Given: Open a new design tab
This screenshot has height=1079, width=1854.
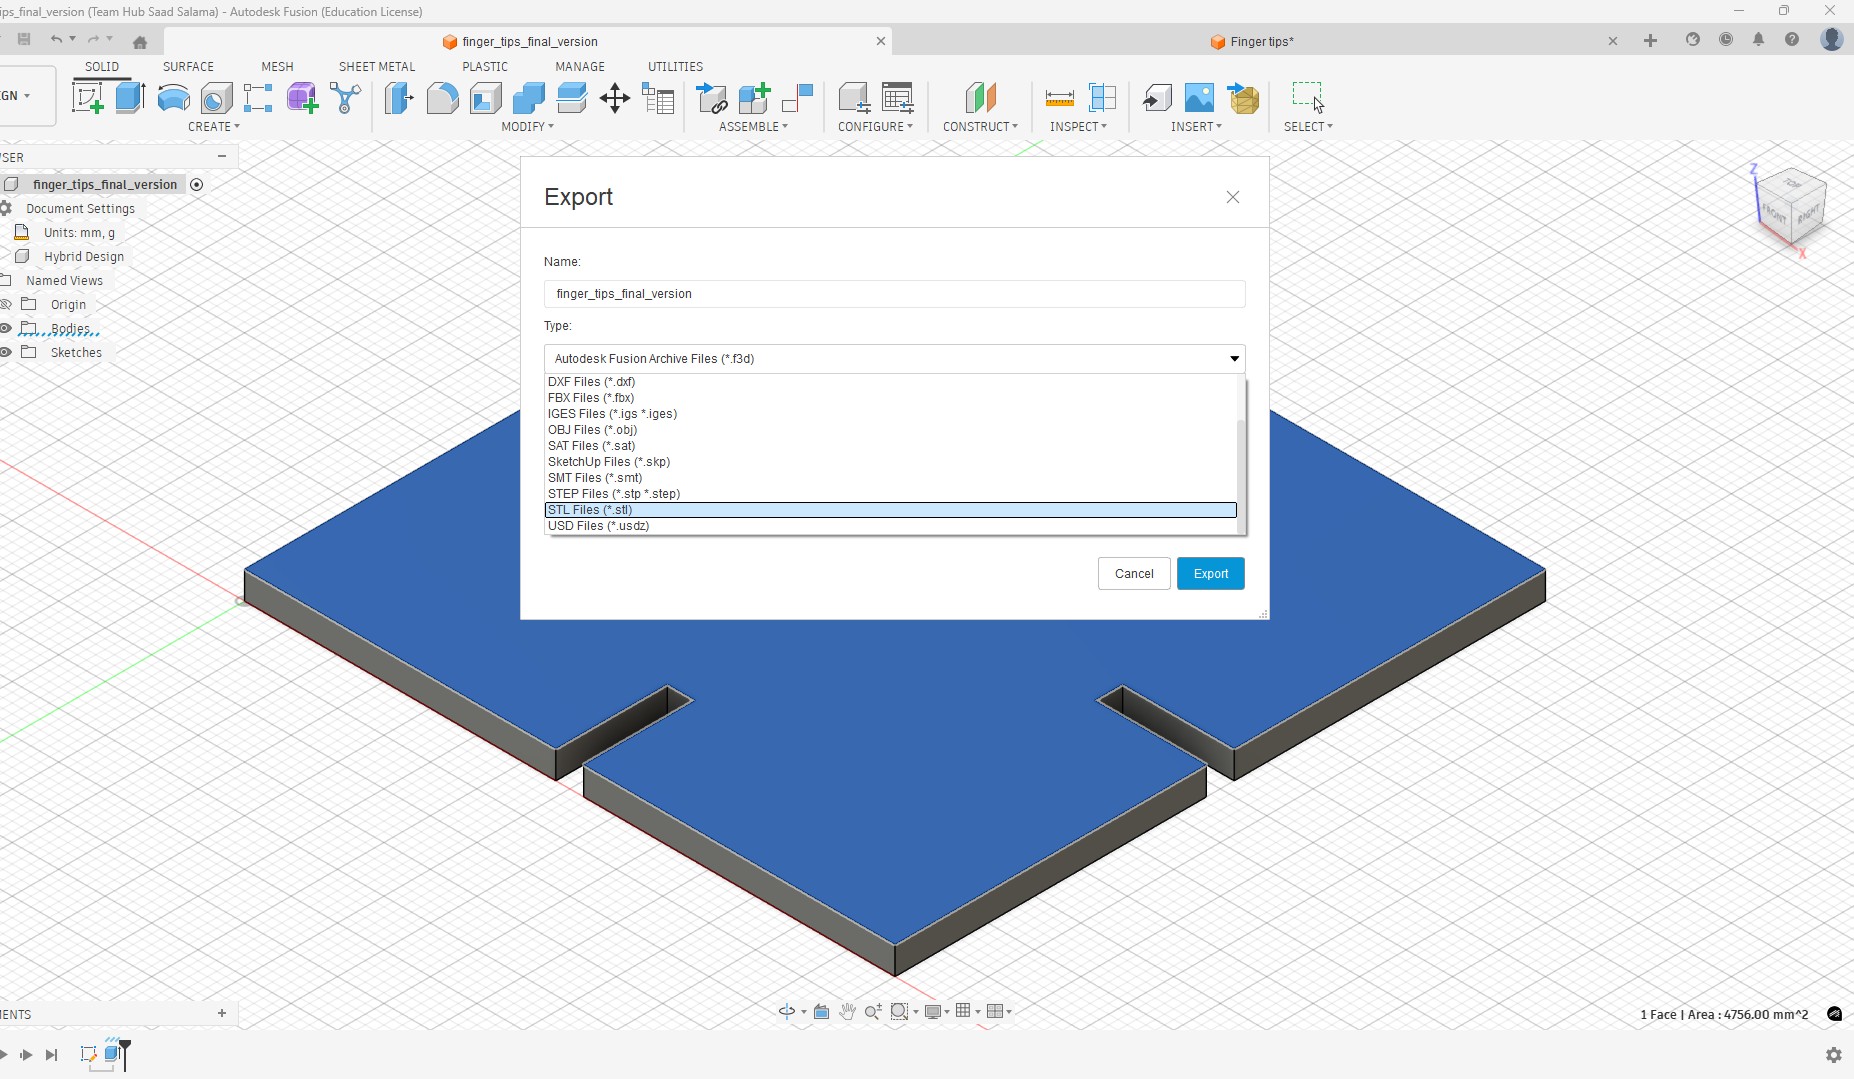Looking at the screenshot, I should click(1650, 41).
